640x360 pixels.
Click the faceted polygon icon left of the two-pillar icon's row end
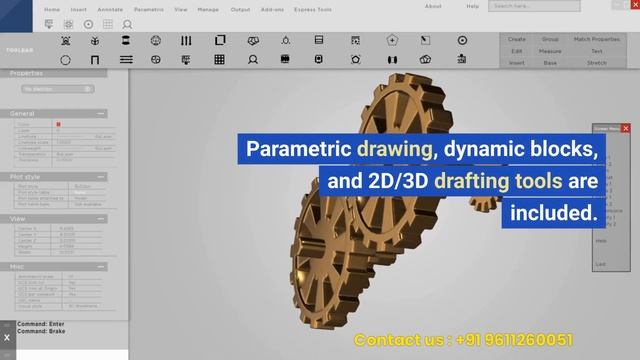[x=425, y=60]
